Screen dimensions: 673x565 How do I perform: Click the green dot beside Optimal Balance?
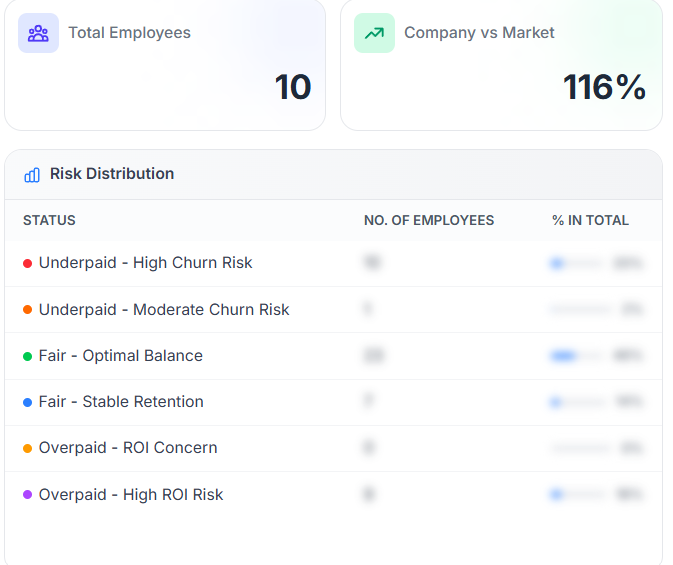point(28,356)
